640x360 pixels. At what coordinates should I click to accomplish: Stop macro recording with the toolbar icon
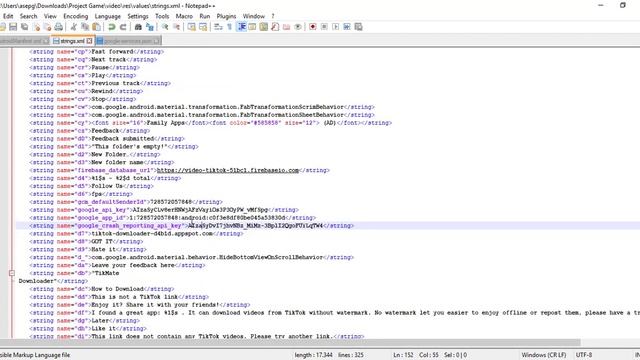point(324,27)
